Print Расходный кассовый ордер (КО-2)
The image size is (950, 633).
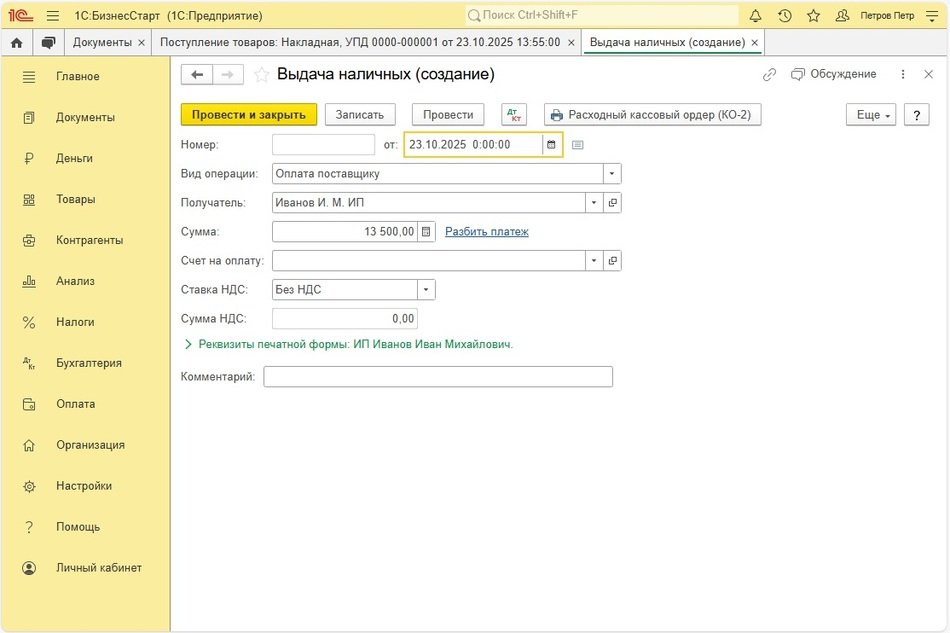653,115
